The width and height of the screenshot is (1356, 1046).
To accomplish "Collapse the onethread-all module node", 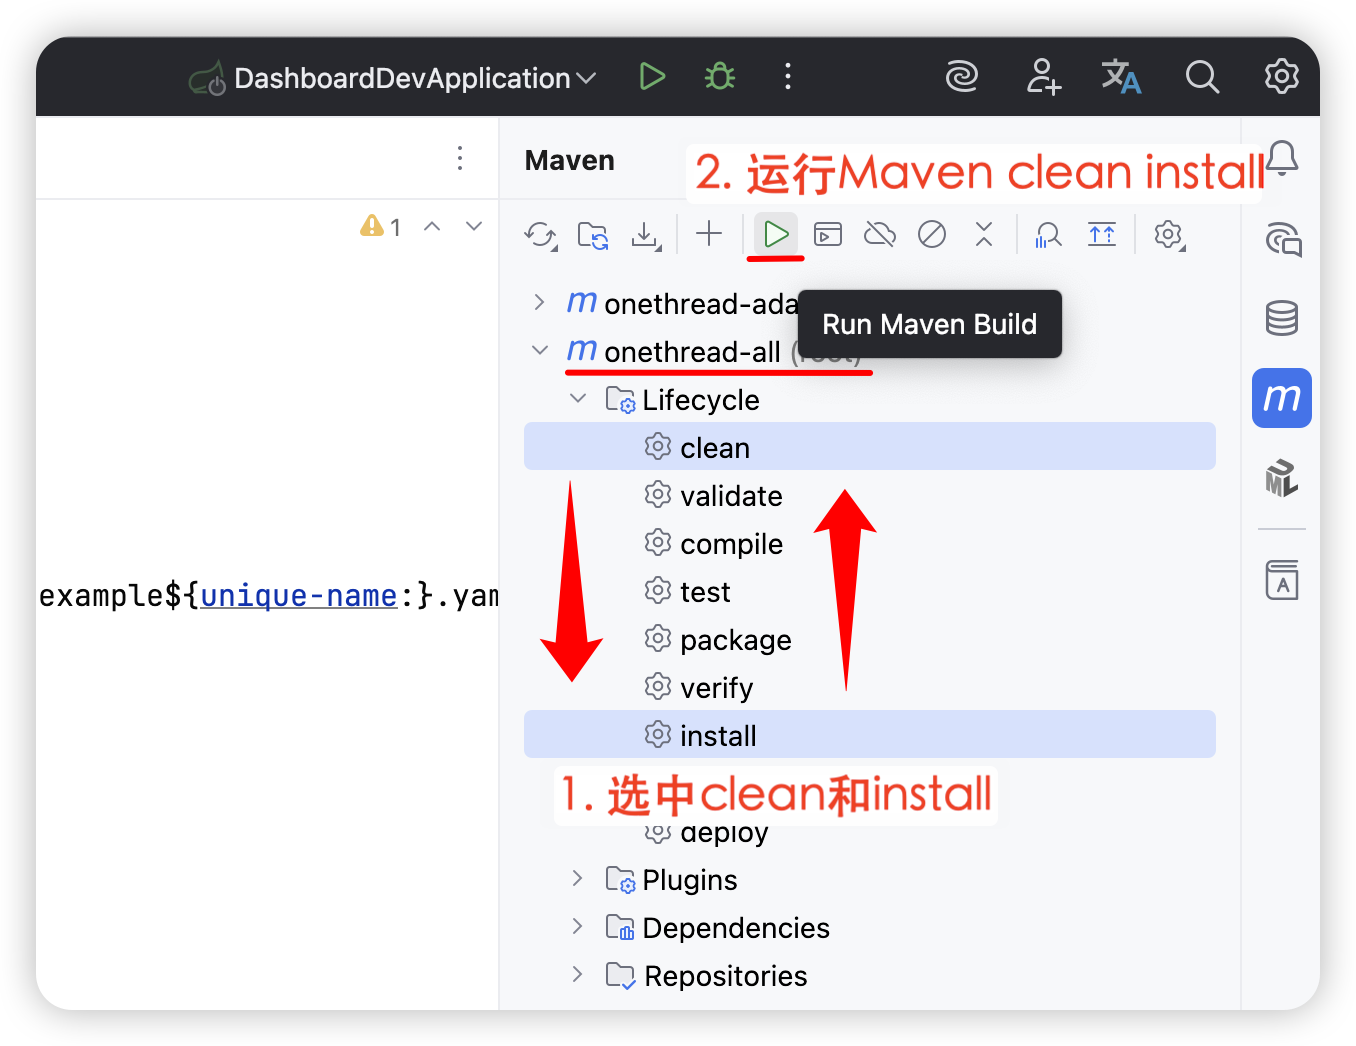I will click(x=540, y=350).
